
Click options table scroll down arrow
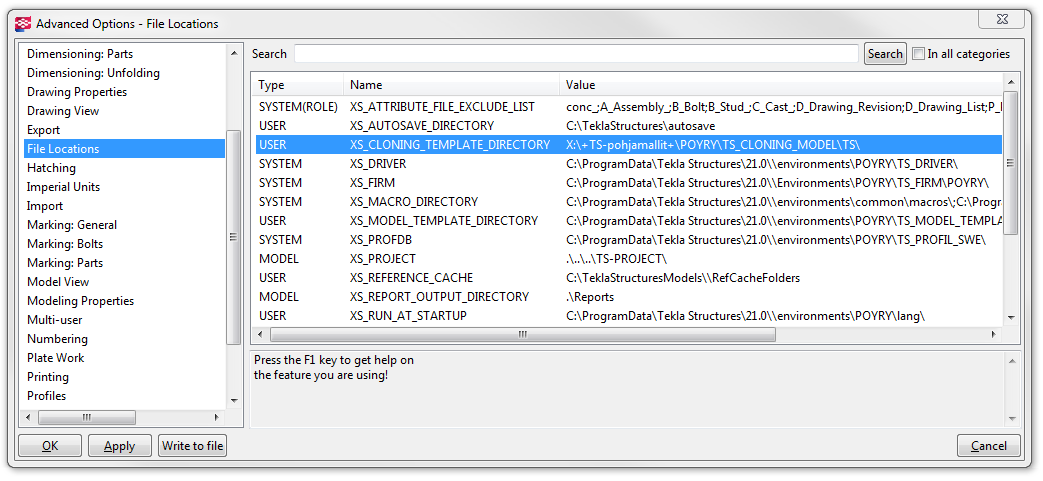point(1011,318)
